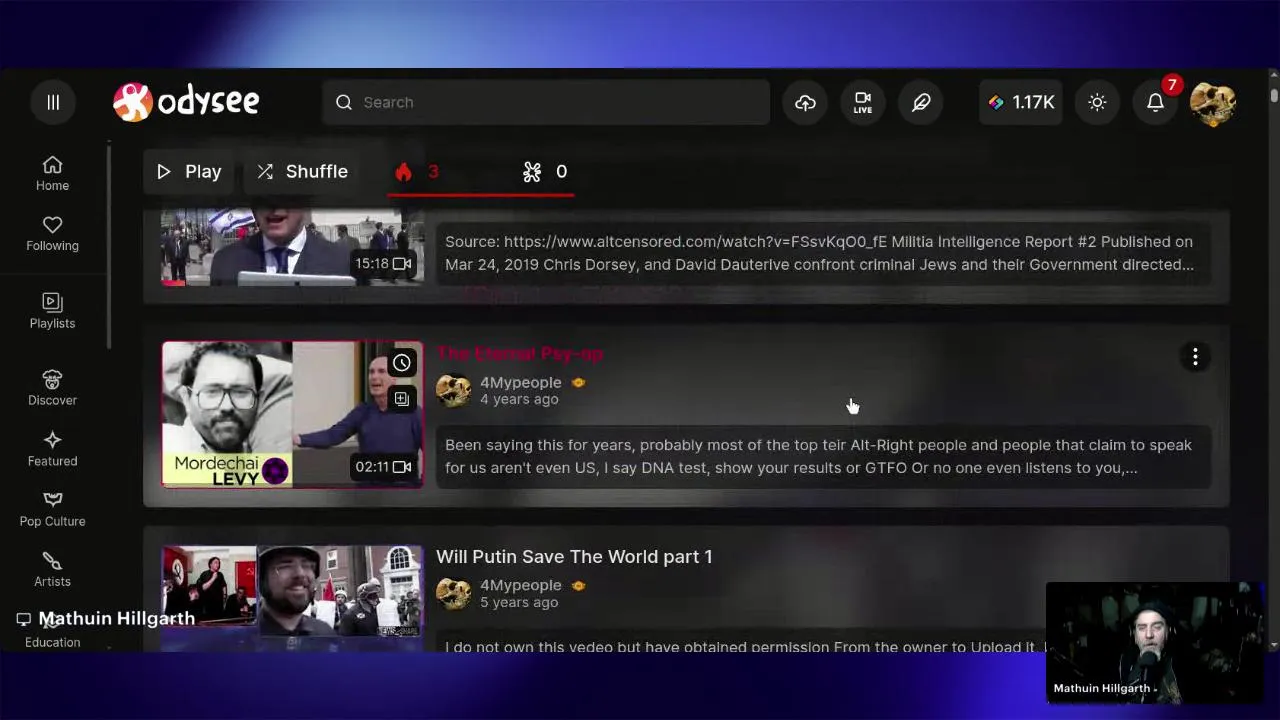Open the 1.17K credits wallet
The width and height of the screenshot is (1280, 720).
point(1021,102)
